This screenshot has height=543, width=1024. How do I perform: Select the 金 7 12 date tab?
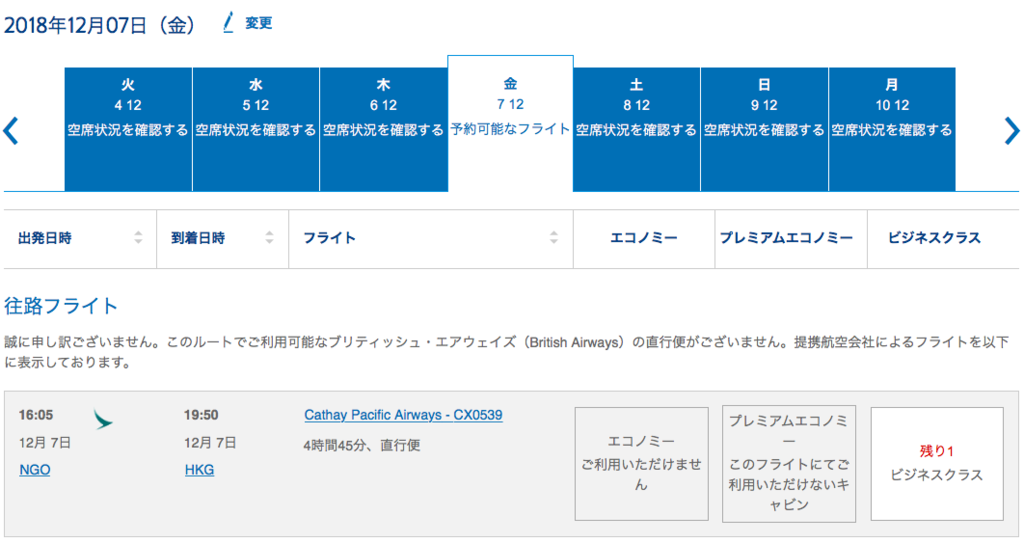(x=511, y=123)
